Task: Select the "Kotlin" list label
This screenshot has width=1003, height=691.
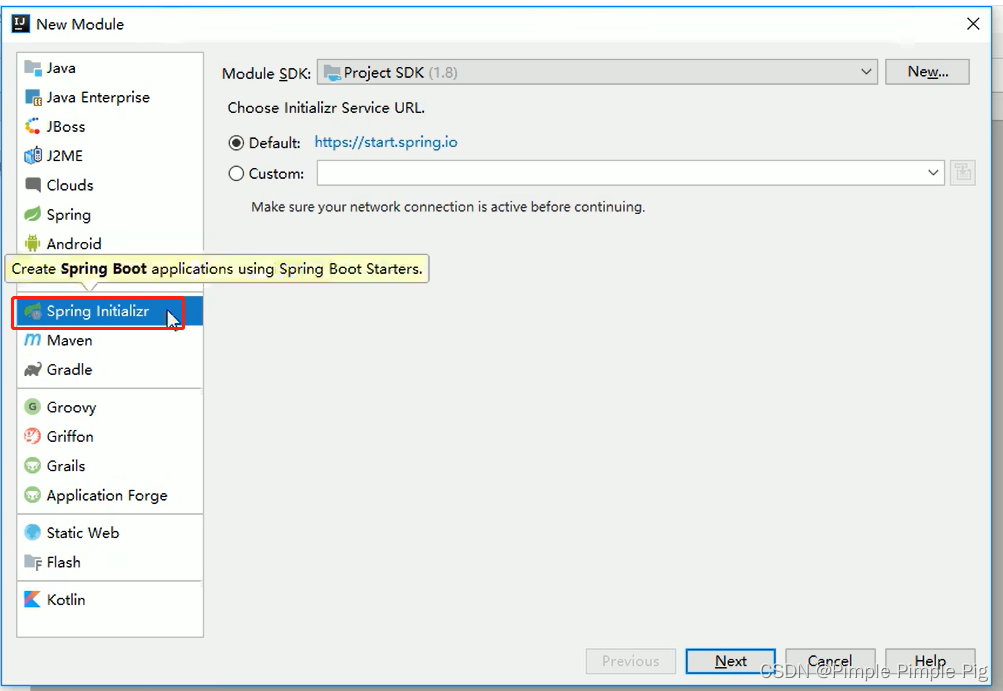Action: click(x=66, y=600)
